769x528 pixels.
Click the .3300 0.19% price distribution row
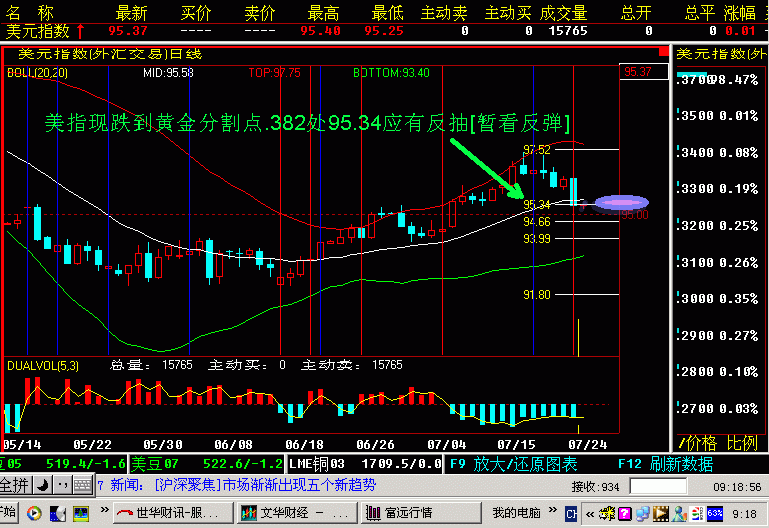(718, 189)
